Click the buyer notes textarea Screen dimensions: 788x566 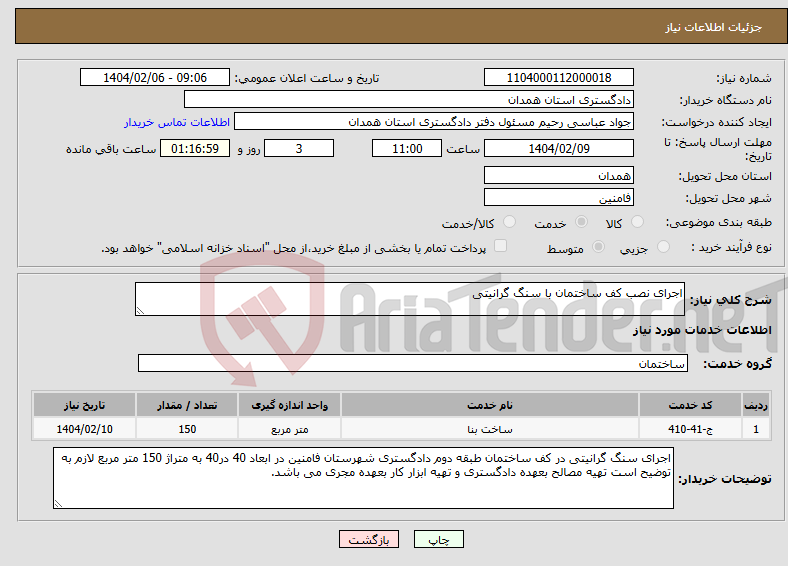[363, 478]
